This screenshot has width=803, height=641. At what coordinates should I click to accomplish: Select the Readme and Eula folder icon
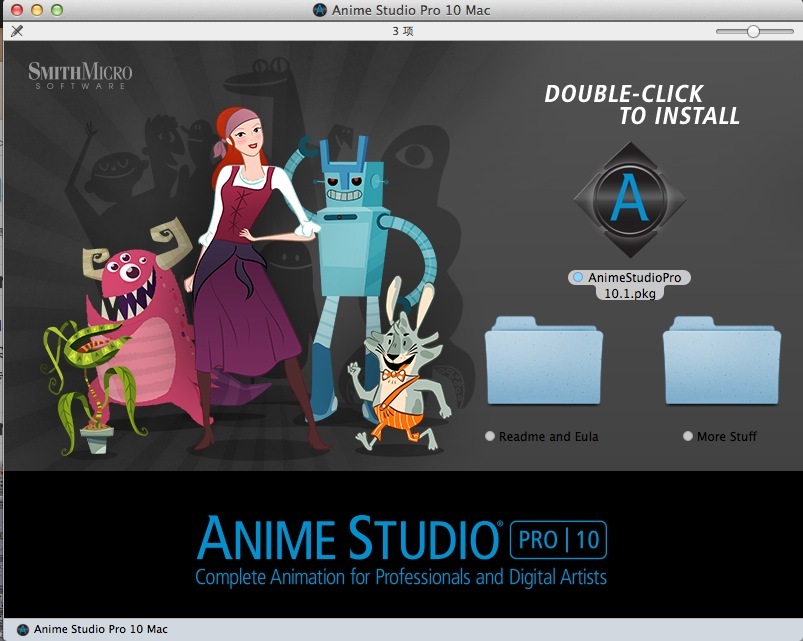543,361
